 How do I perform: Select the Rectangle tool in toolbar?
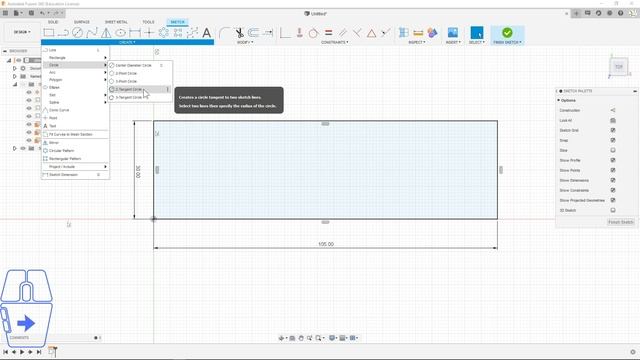tap(49, 33)
